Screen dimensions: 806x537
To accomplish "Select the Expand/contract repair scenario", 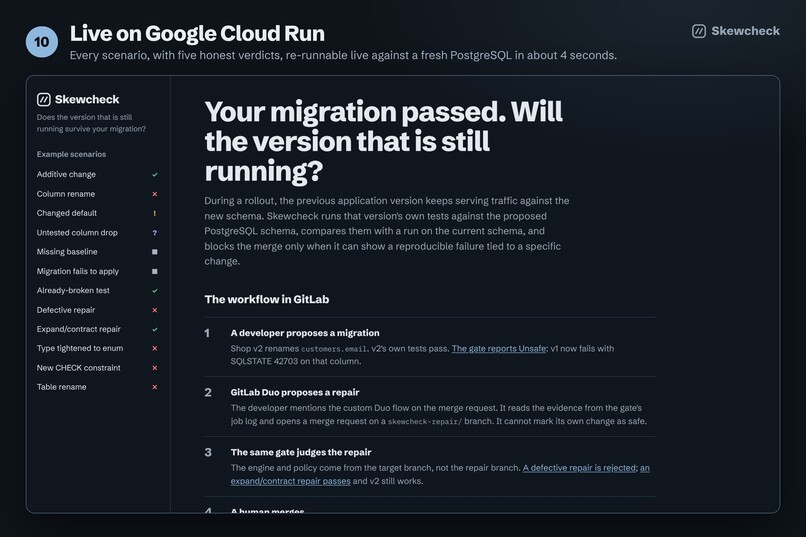I will [97, 329].
